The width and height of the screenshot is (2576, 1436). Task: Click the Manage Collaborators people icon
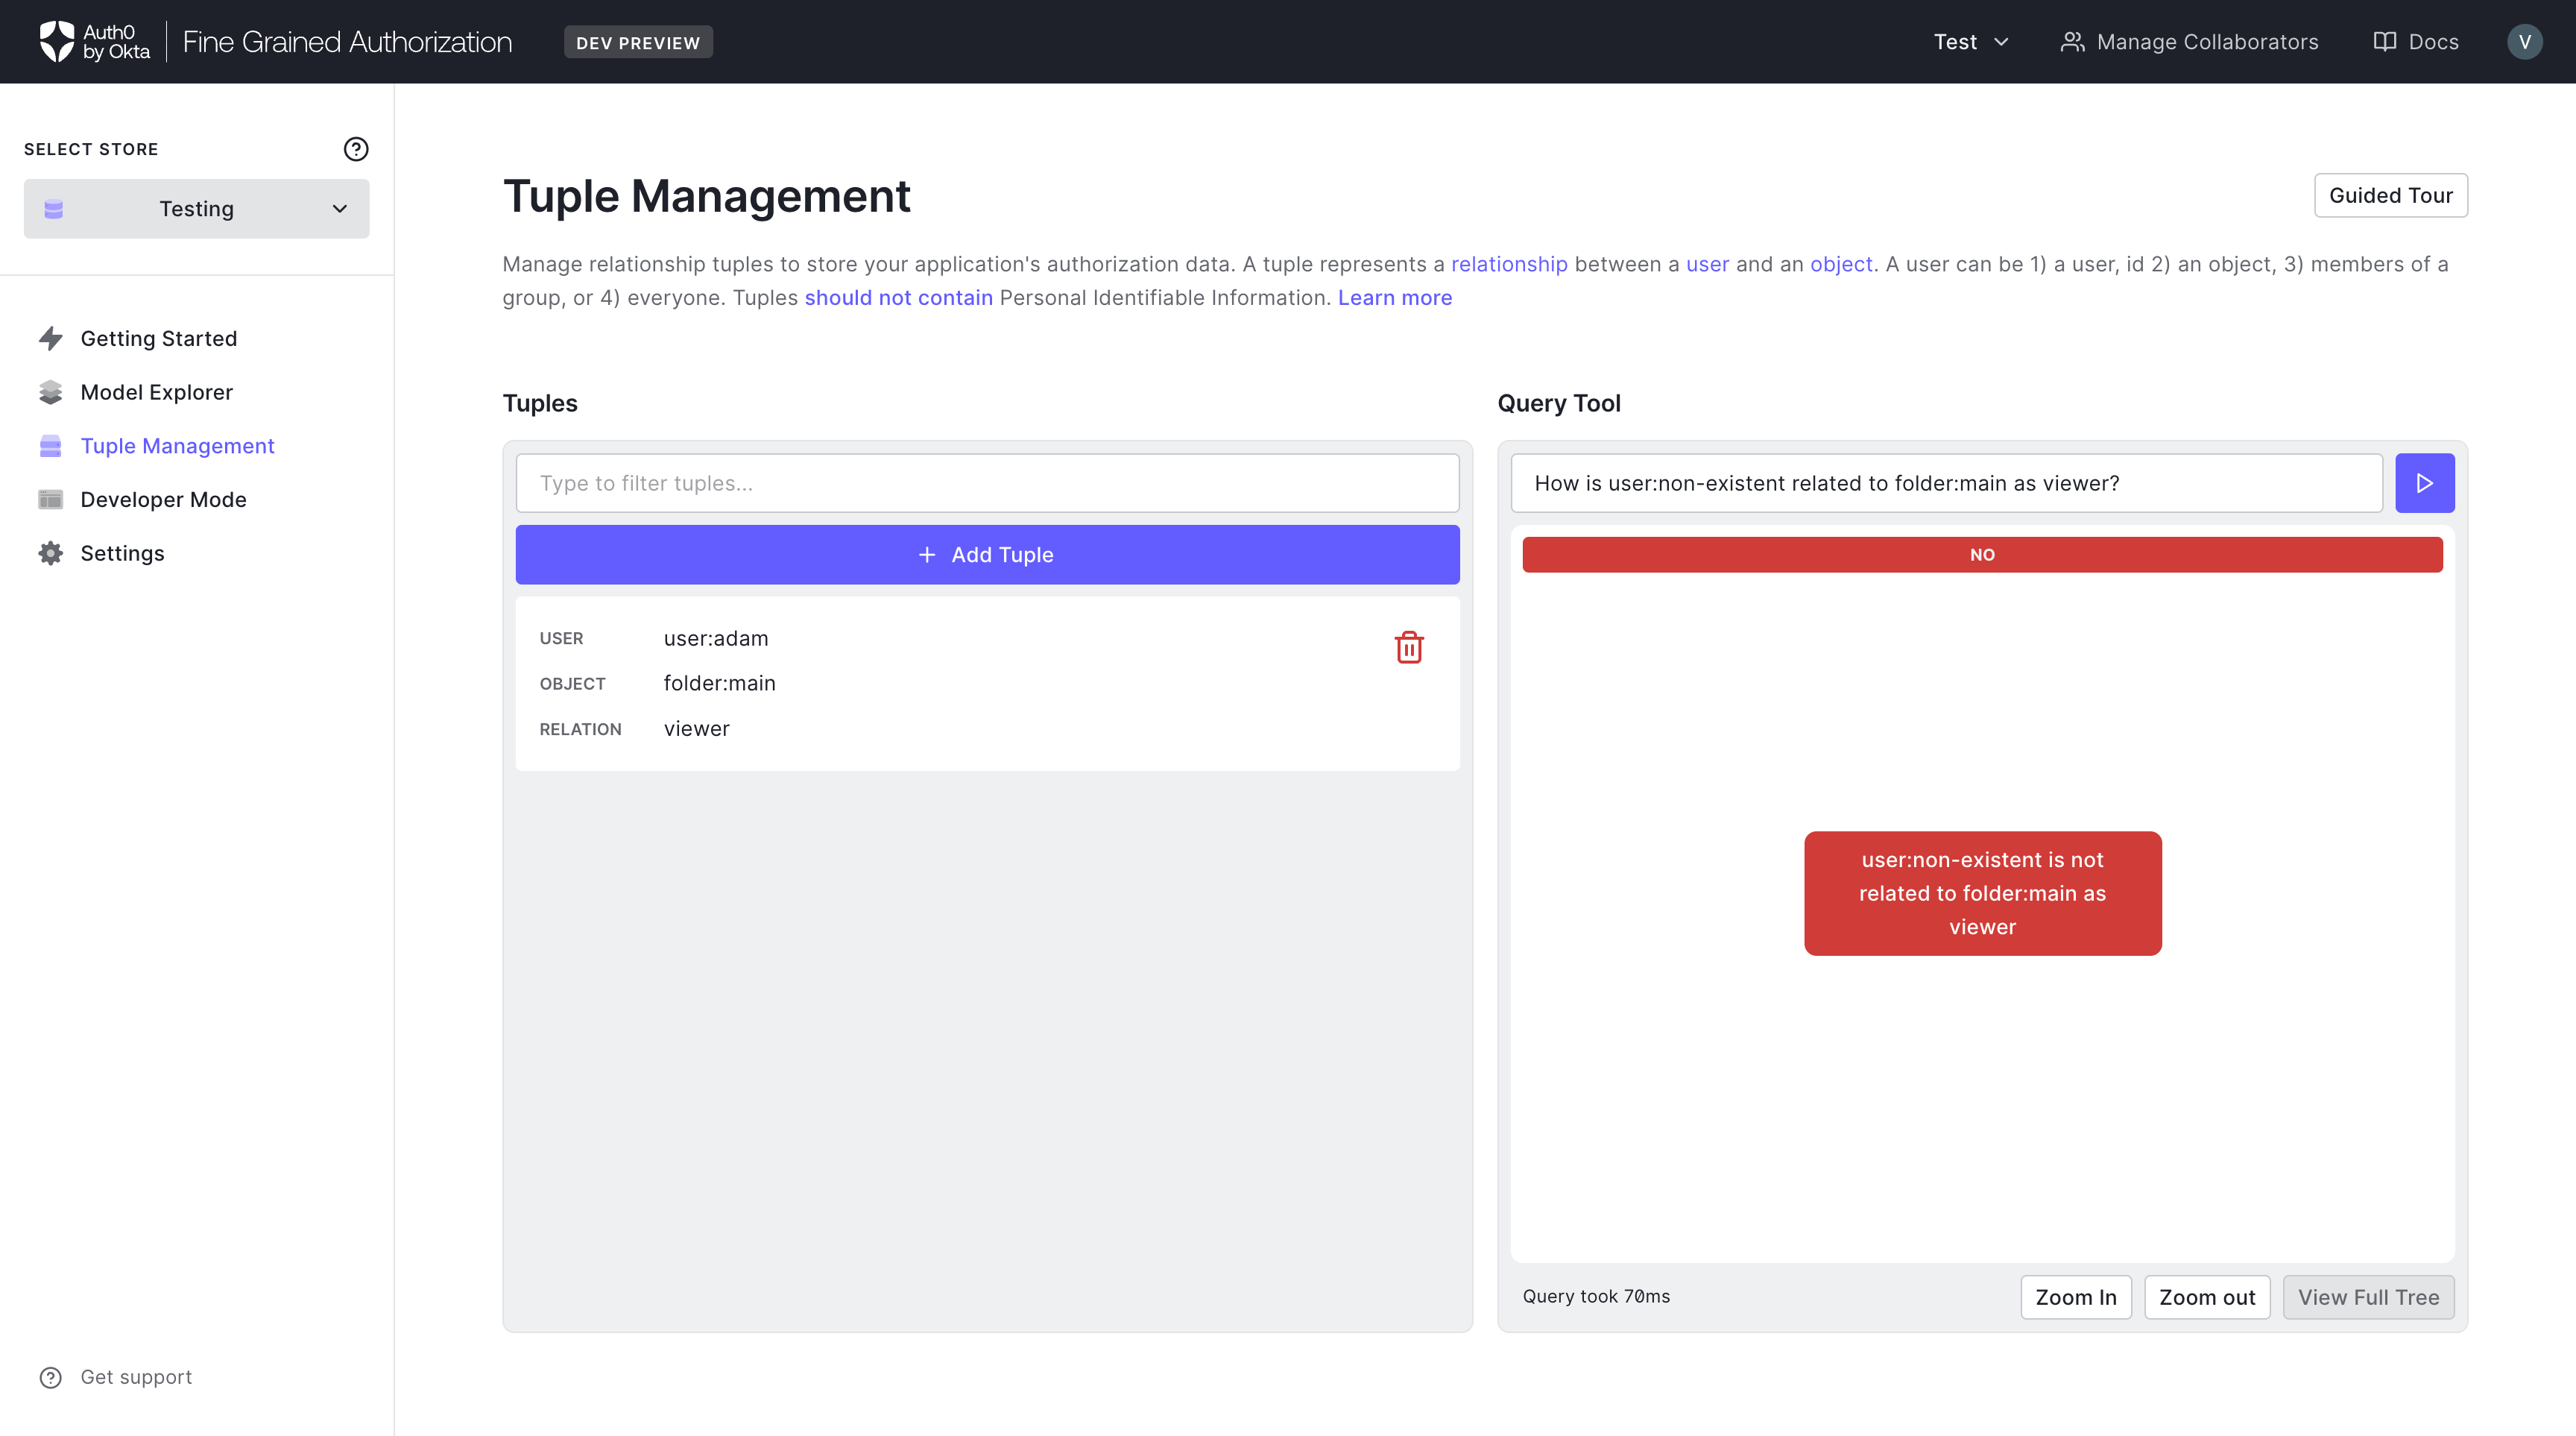pos(2072,42)
